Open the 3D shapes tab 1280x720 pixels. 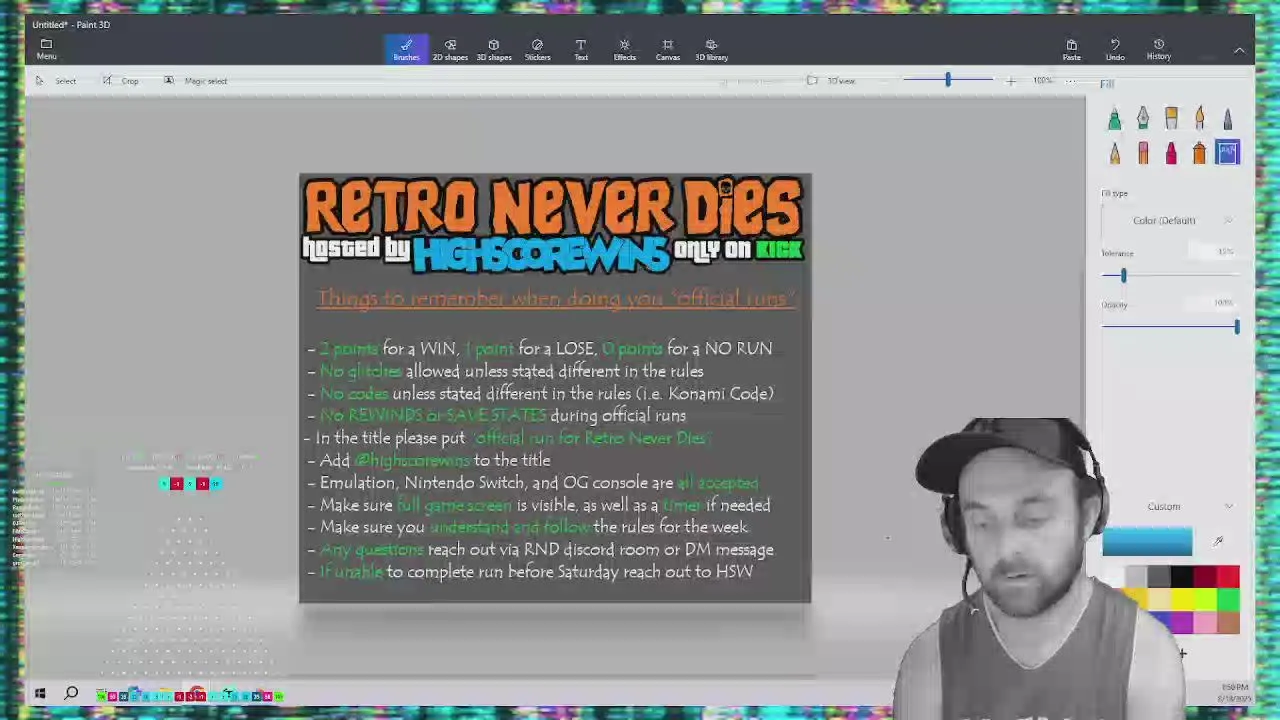494,49
